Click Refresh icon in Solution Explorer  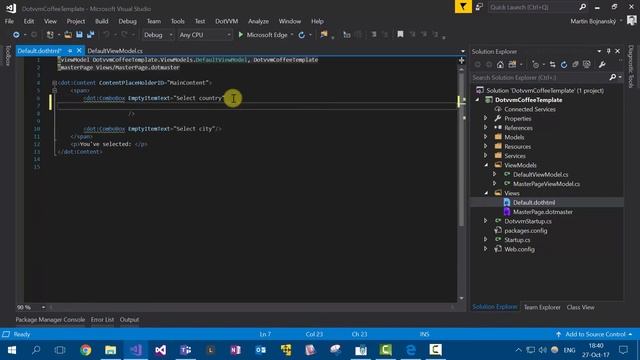click(564, 64)
